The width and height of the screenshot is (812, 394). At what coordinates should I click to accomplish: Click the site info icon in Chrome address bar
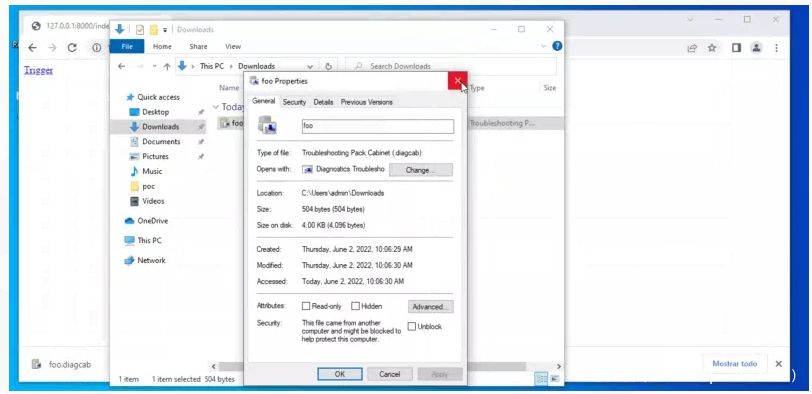pos(97,48)
